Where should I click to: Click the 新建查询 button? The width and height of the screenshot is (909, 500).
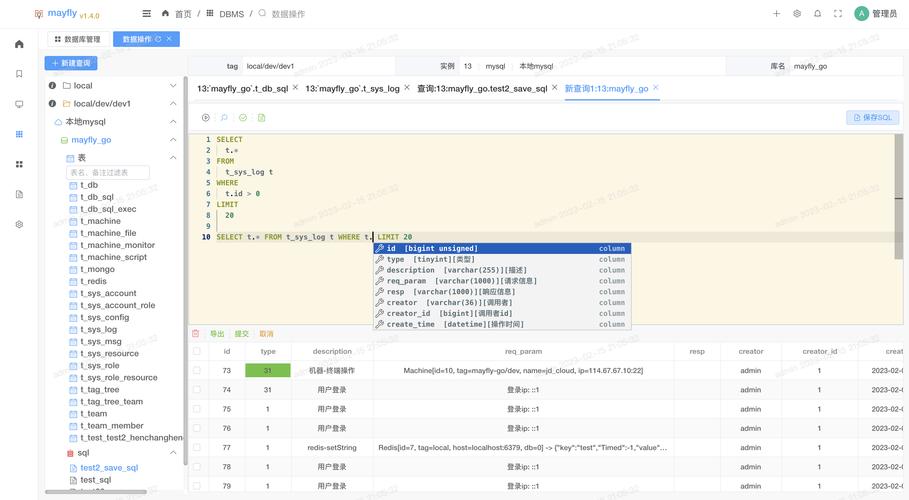point(71,63)
